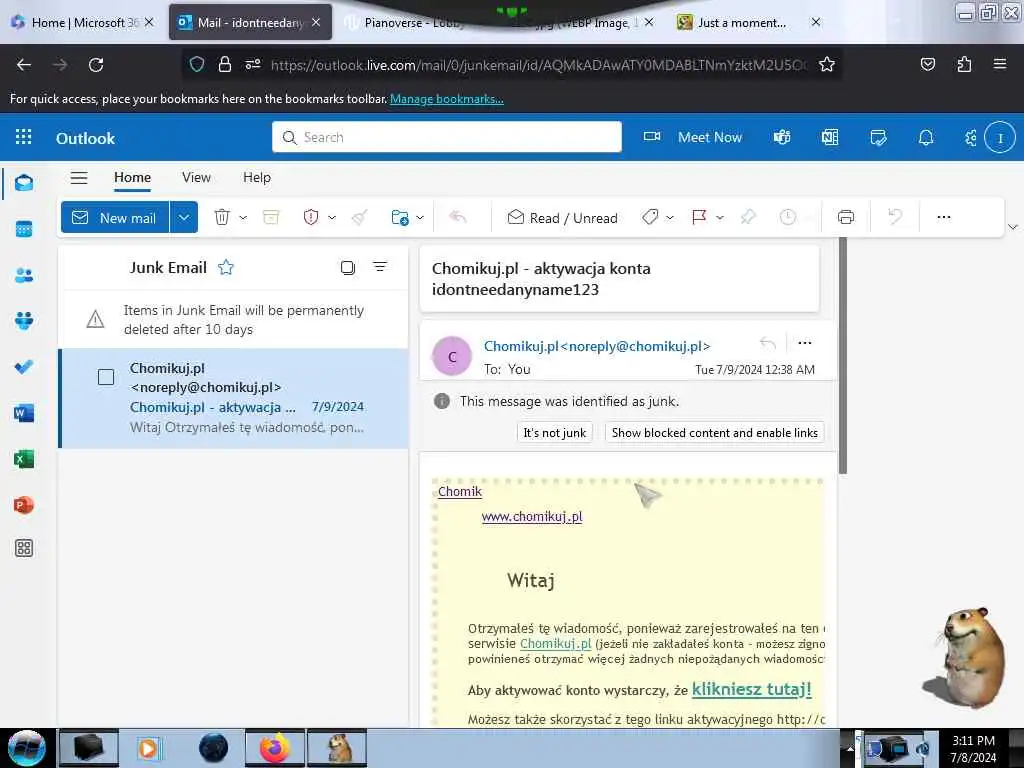Launch PowerPoint from the left sidebar

pos(24,505)
